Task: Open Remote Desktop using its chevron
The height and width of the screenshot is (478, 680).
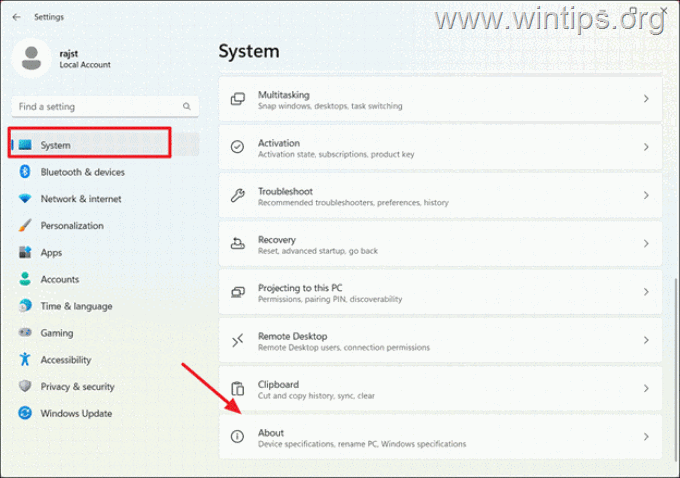Action: click(x=646, y=340)
